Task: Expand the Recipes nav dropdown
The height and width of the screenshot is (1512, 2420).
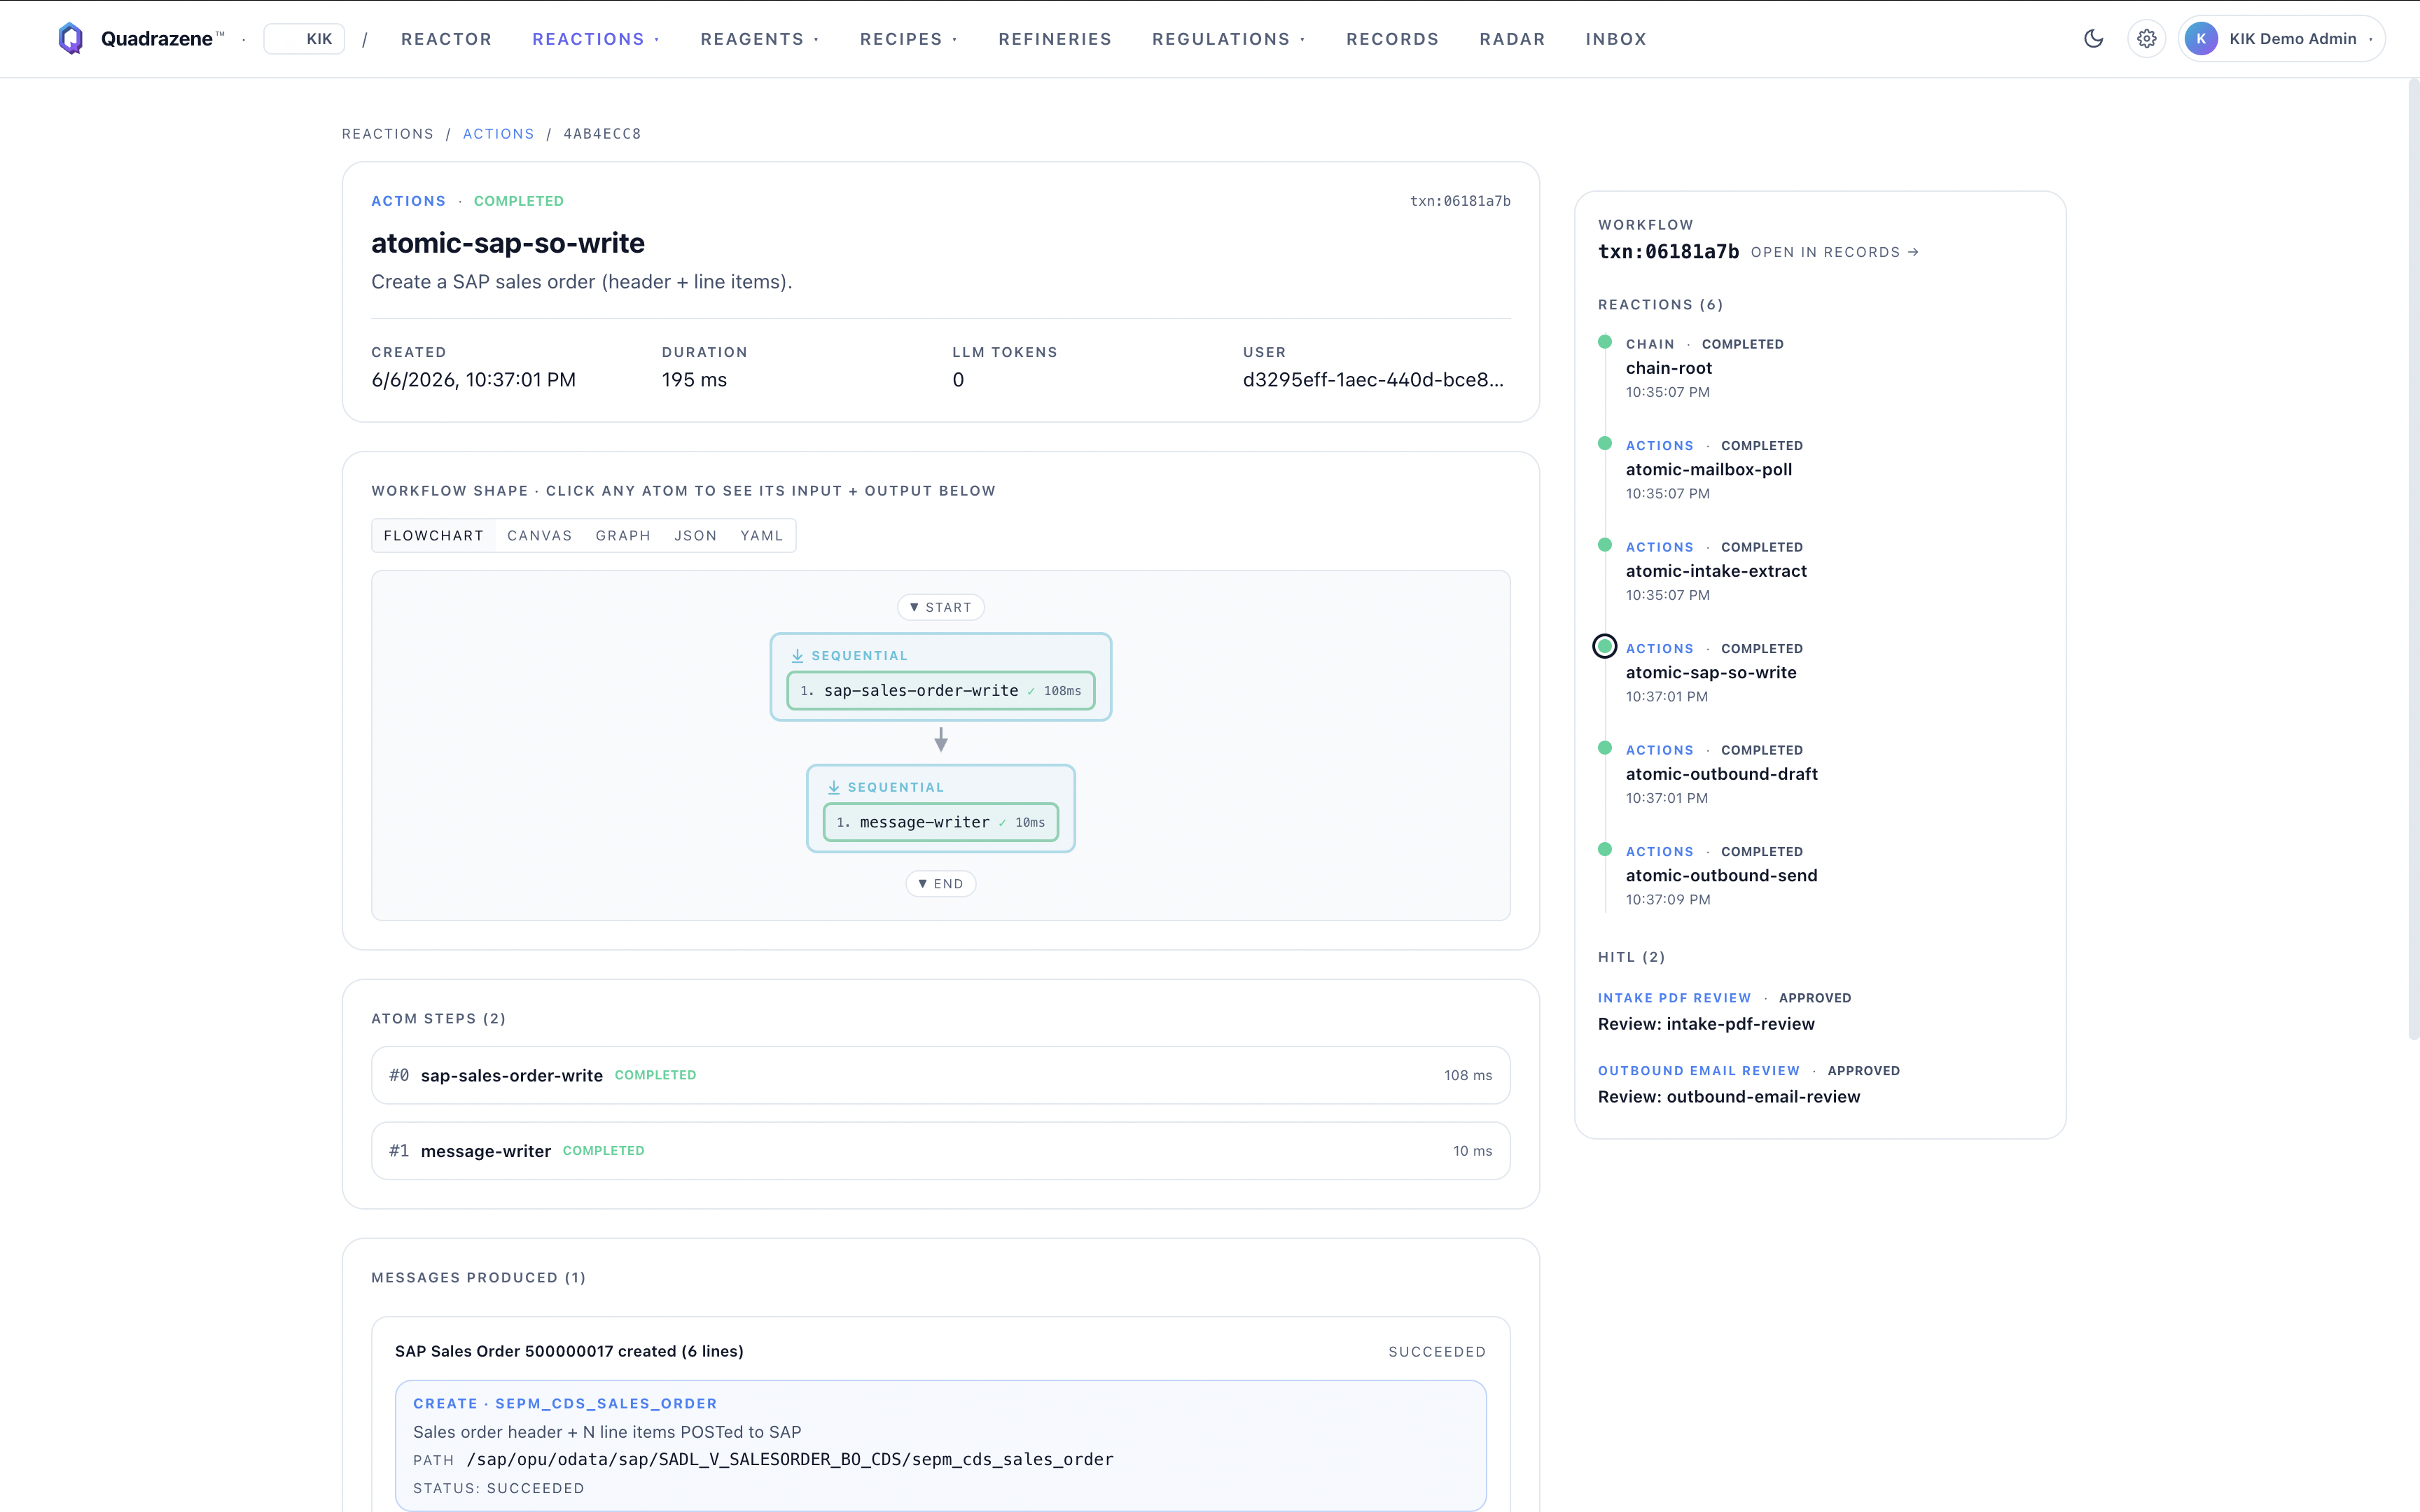Action: click(909, 39)
